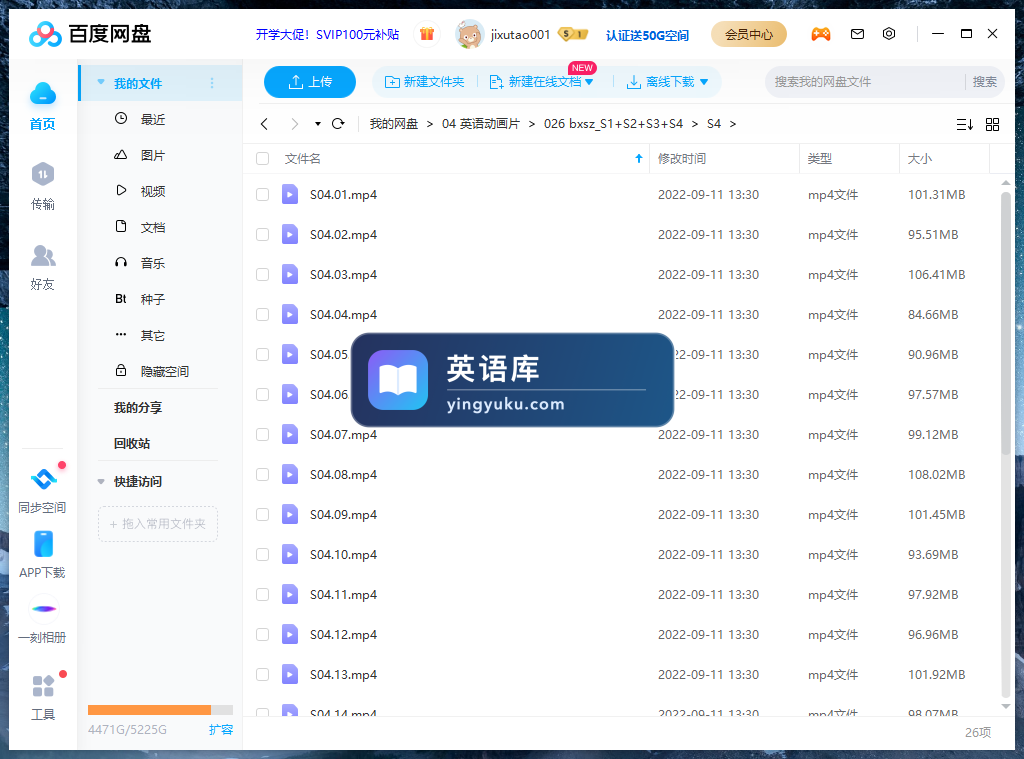Open the 一刻相册 album icon

tap(44, 609)
